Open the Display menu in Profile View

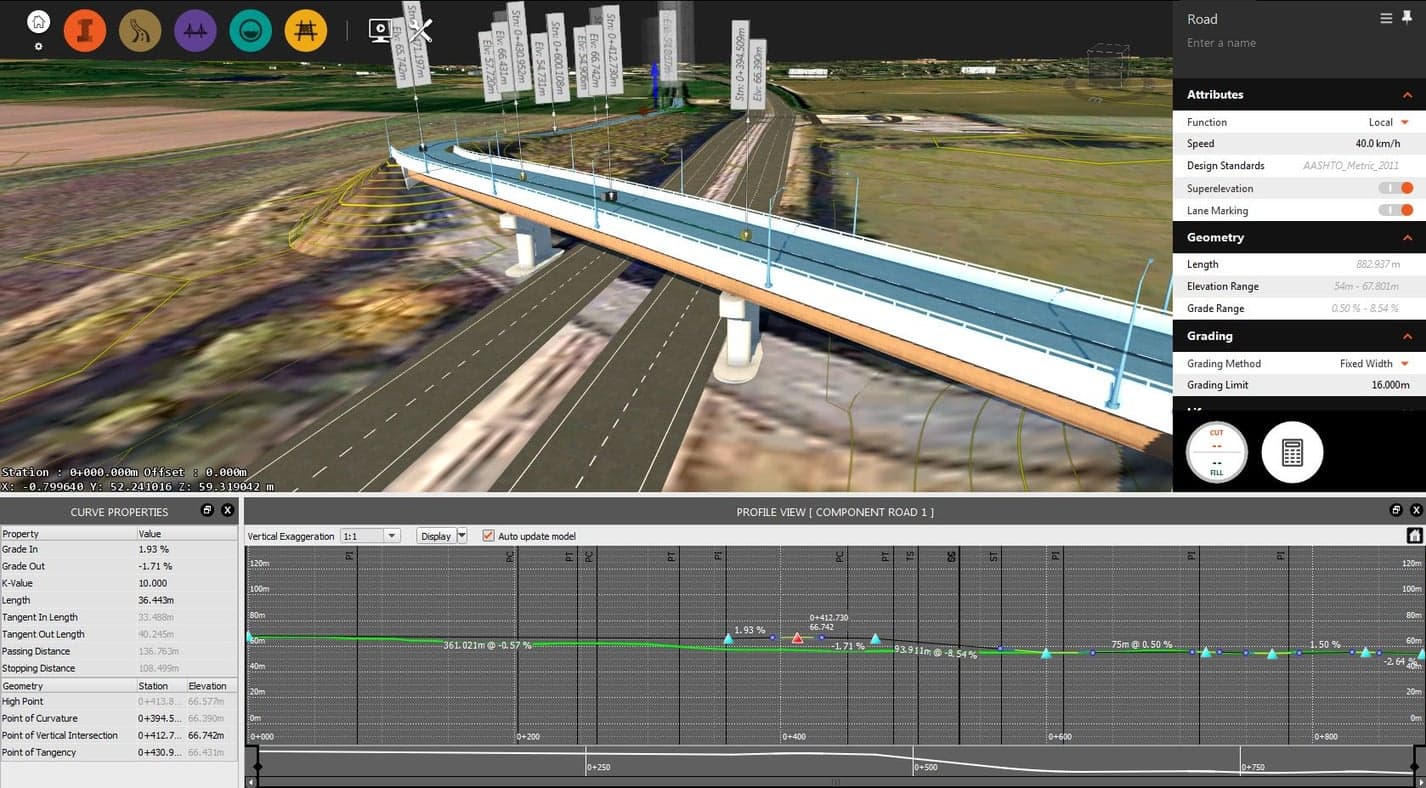pos(442,535)
